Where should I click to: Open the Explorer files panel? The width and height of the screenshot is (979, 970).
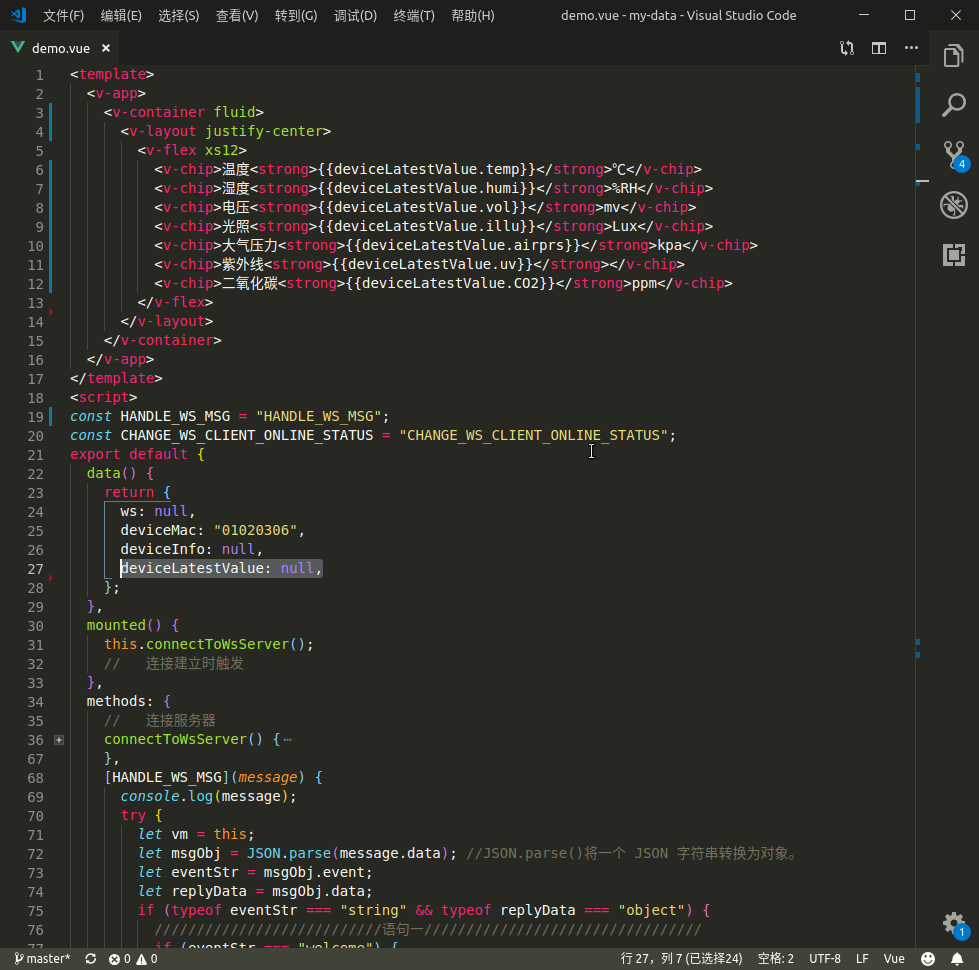coord(953,56)
